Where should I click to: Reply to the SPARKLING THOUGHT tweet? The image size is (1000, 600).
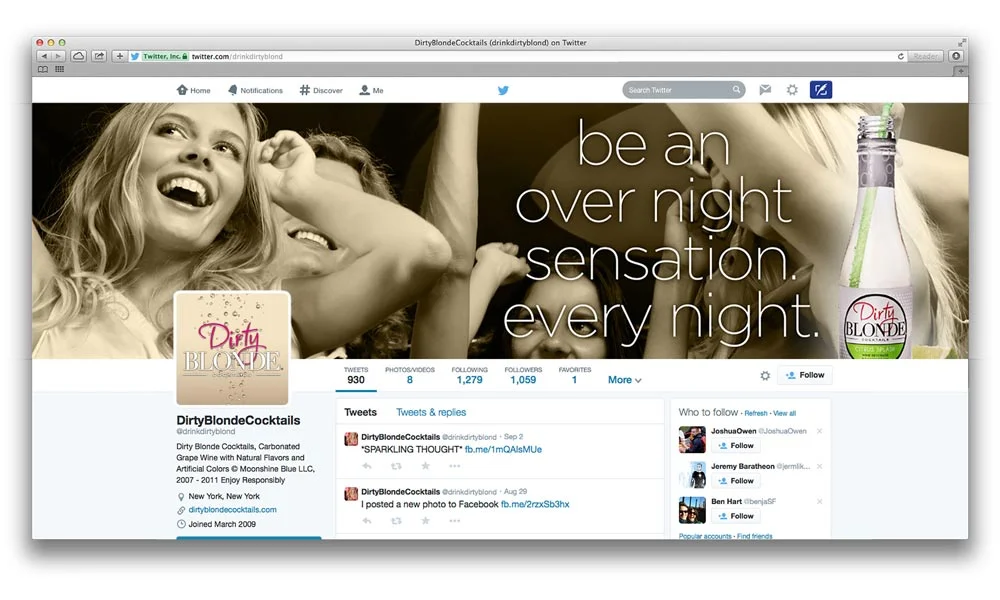[x=367, y=466]
